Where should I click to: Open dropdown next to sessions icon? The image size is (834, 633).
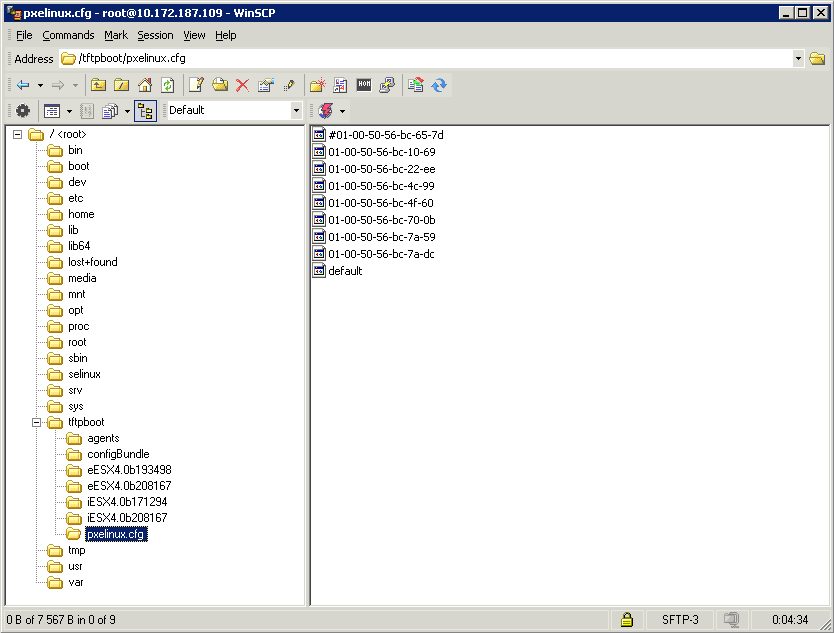[127, 111]
